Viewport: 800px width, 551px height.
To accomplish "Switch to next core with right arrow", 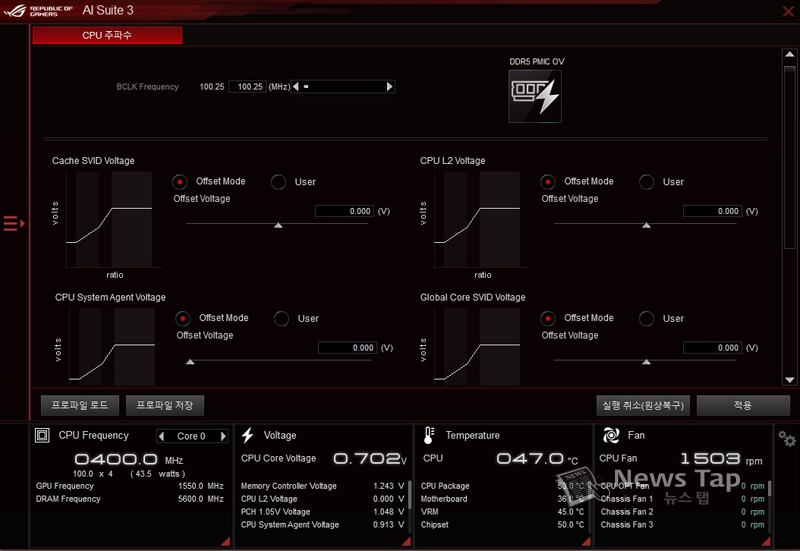I will [x=223, y=436].
